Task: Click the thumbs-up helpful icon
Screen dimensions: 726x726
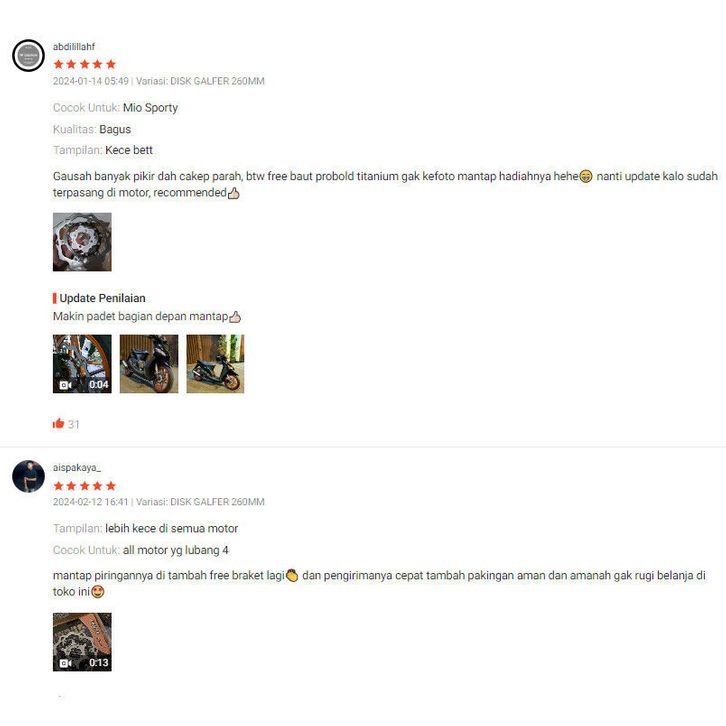Action: pyautogui.click(x=58, y=423)
